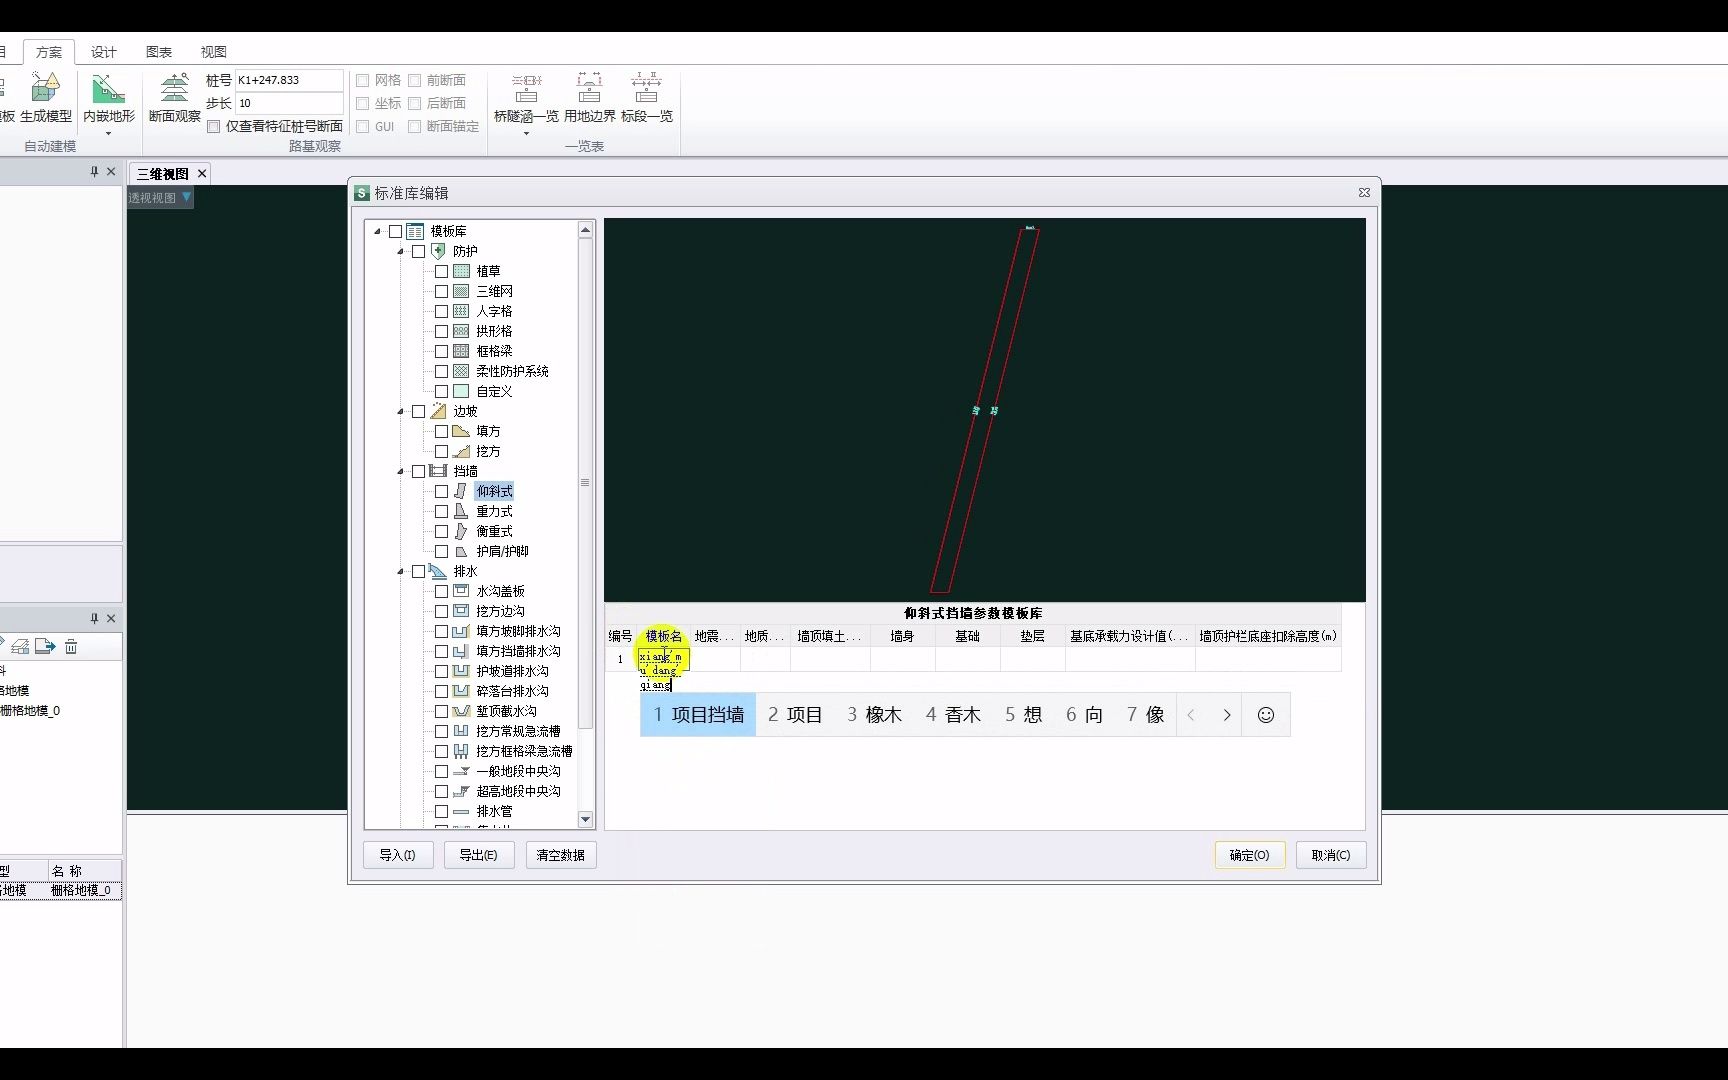Open the IME emoji smiley button
This screenshot has width=1728, height=1080.
pos(1266,715)
